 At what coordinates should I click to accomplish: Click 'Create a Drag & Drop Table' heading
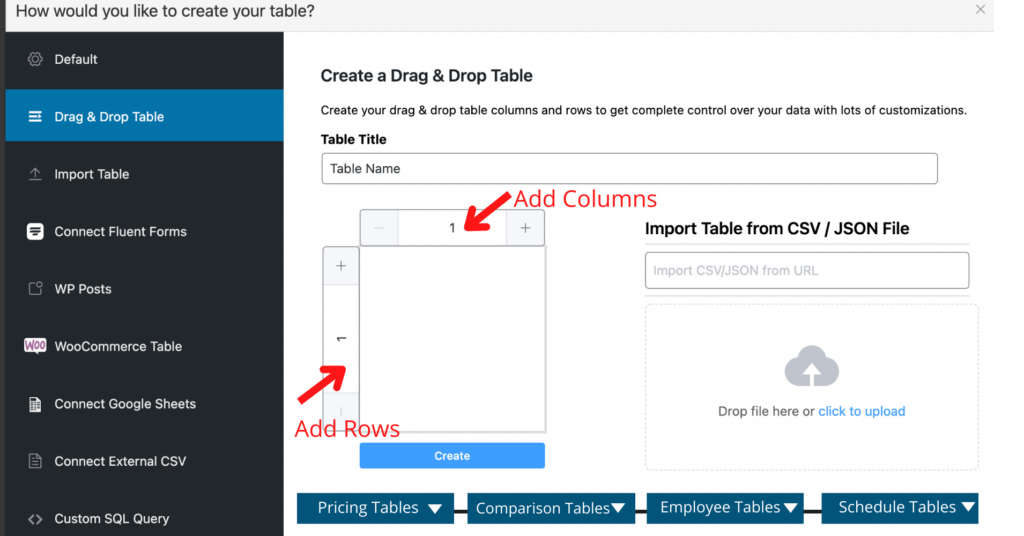click(x=426, y=76)
